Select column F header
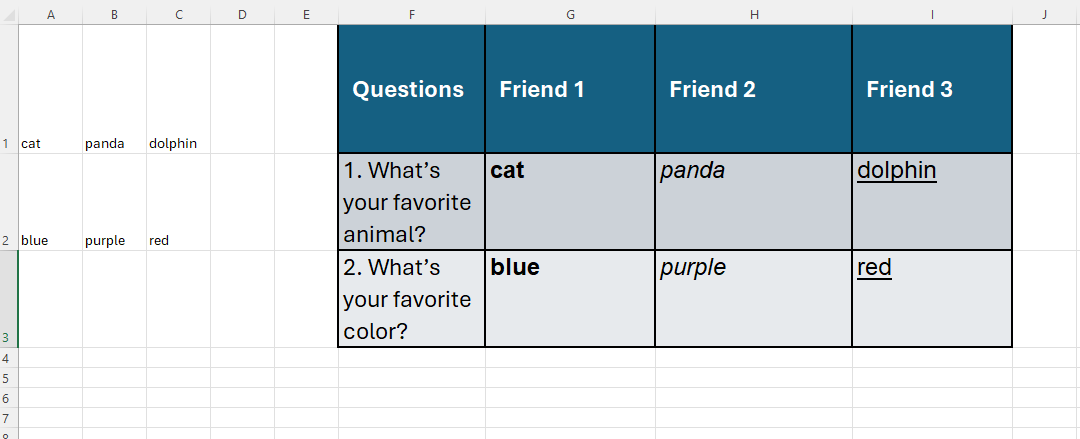 pyautogui.click(x=412, y=14)
